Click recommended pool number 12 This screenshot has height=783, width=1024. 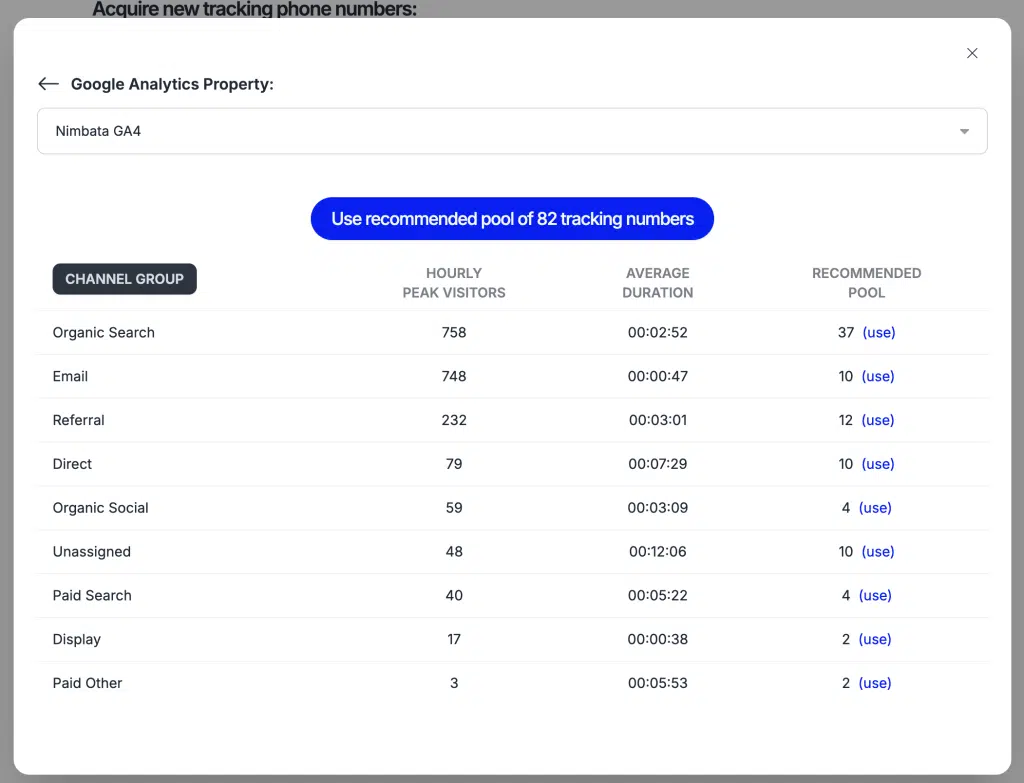(846, 420)
